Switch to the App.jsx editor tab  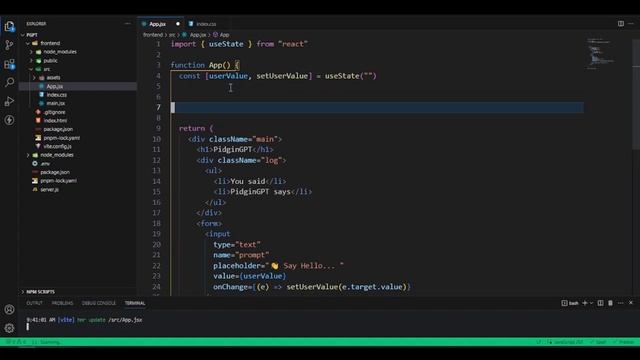point(157,24)
